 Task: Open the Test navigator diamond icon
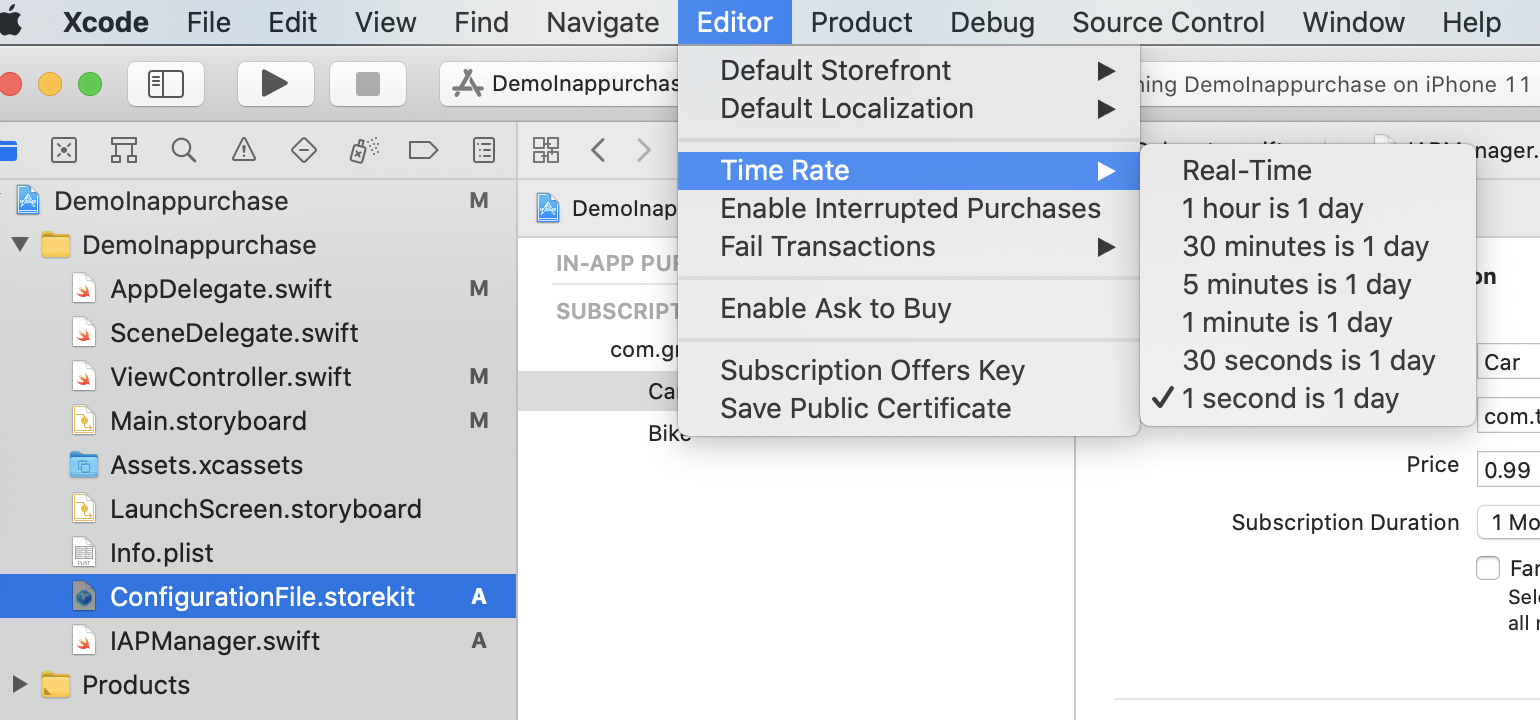[x=303, y=150]
